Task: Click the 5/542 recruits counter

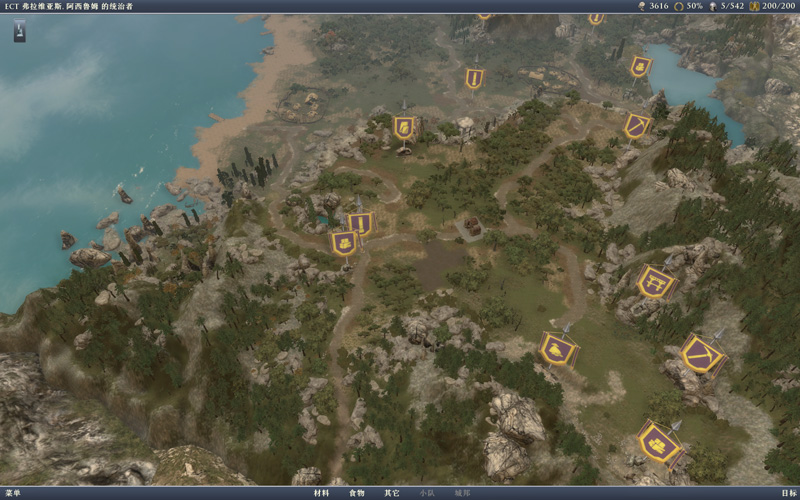Action: pyautogui.click(x=733, y=6)
